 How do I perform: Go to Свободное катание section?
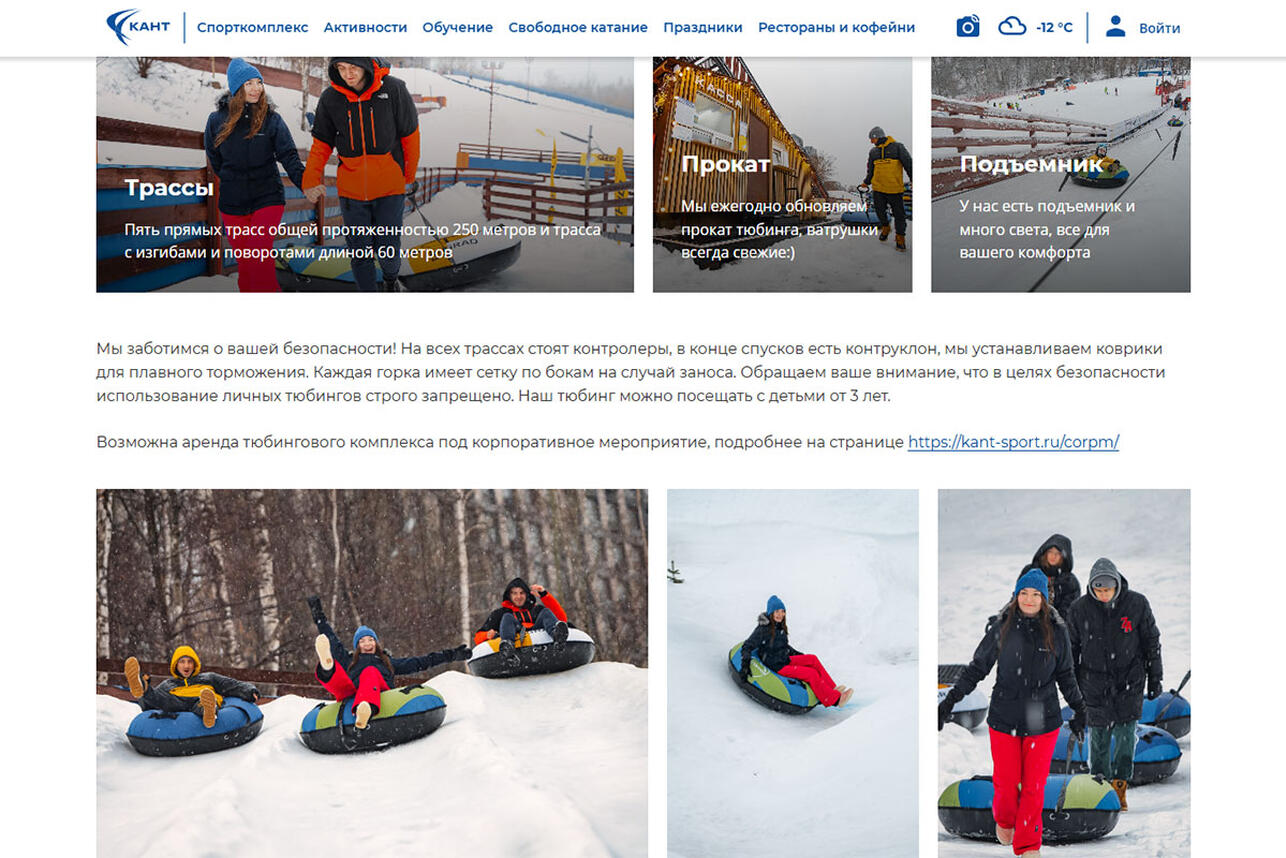[x=578, y=28]
